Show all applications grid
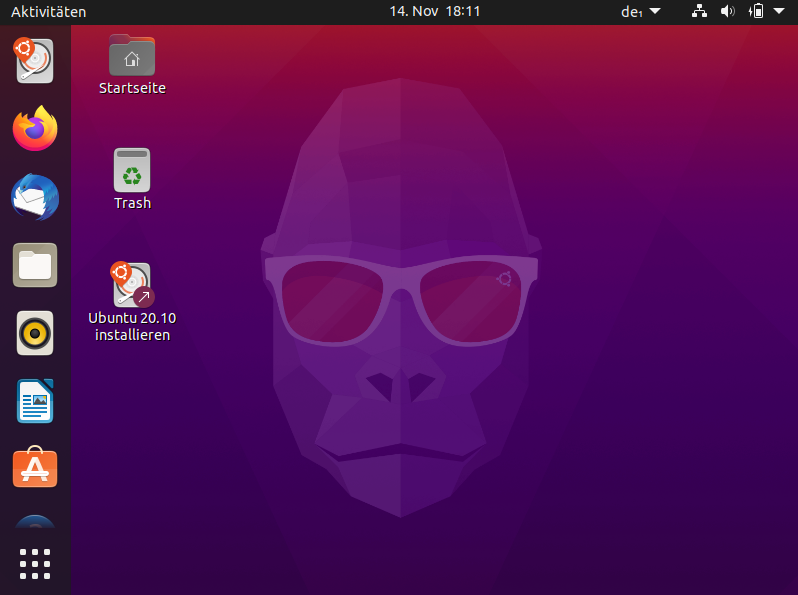Viewport: 798px width, 595px height. coord(35,563)
